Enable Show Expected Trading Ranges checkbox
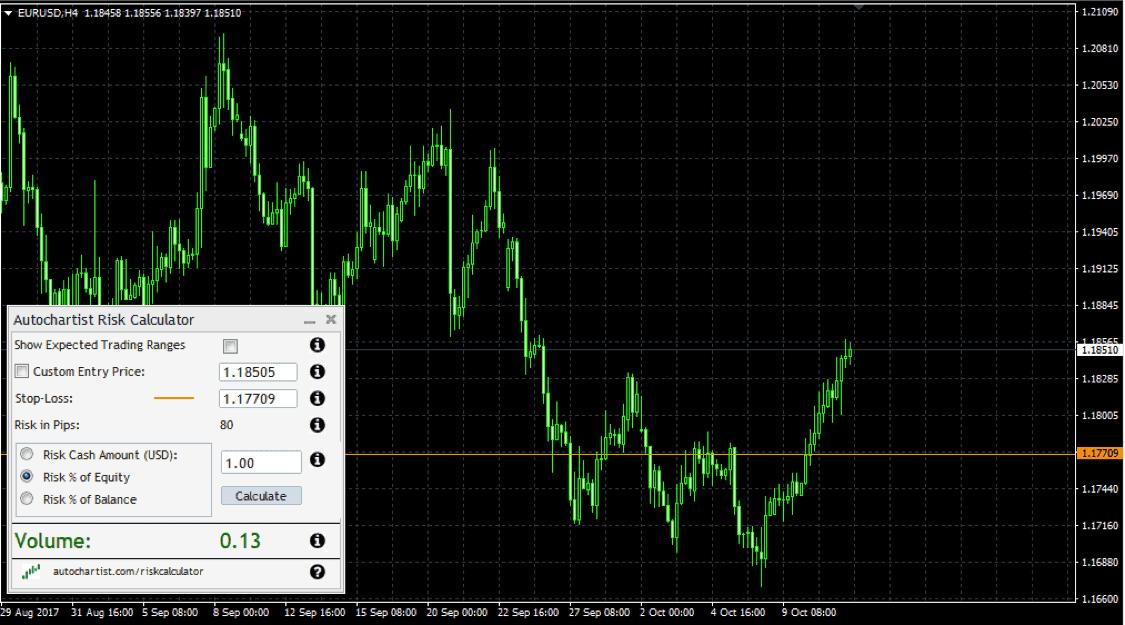Viewport: 1125px width, 625px height. 230,347
